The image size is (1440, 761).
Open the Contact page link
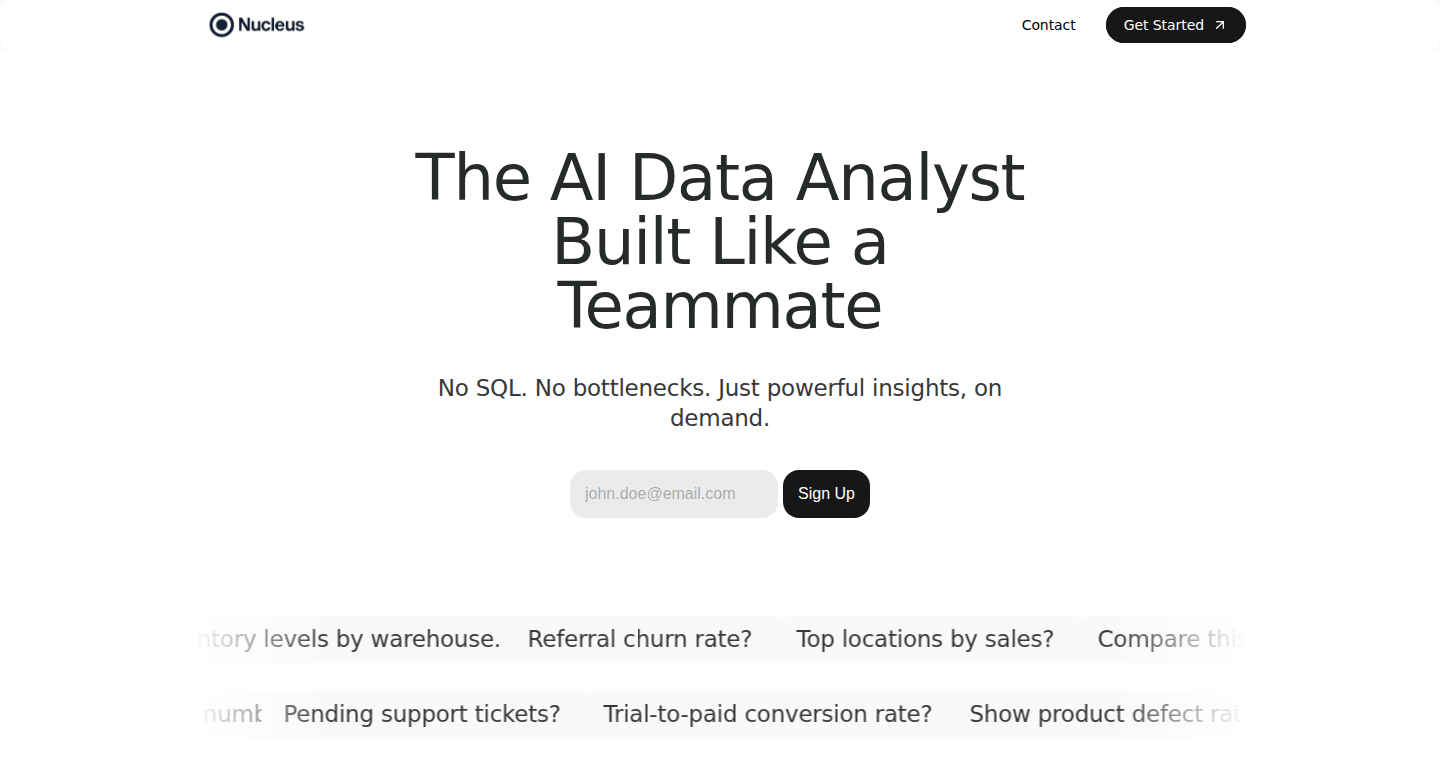coord(1048,25)
